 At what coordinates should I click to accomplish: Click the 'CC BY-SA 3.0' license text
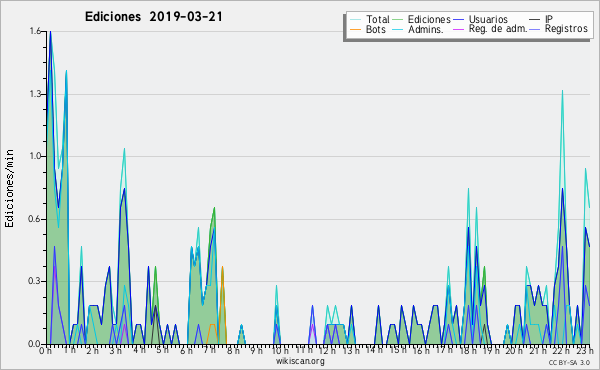569,362
